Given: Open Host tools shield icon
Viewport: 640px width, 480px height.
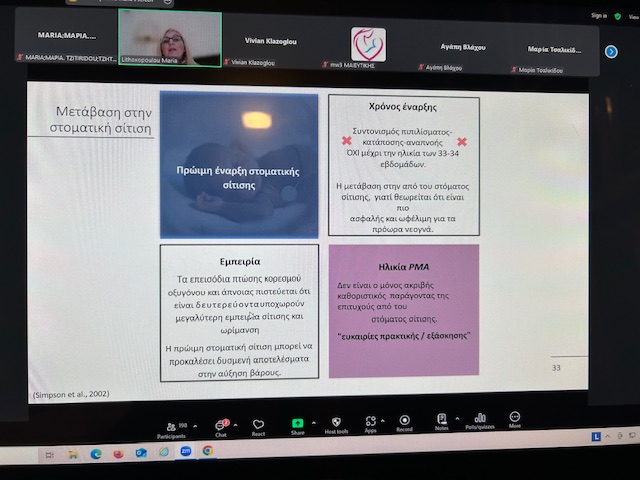Looking at the screenshot, I should [336, 424].
